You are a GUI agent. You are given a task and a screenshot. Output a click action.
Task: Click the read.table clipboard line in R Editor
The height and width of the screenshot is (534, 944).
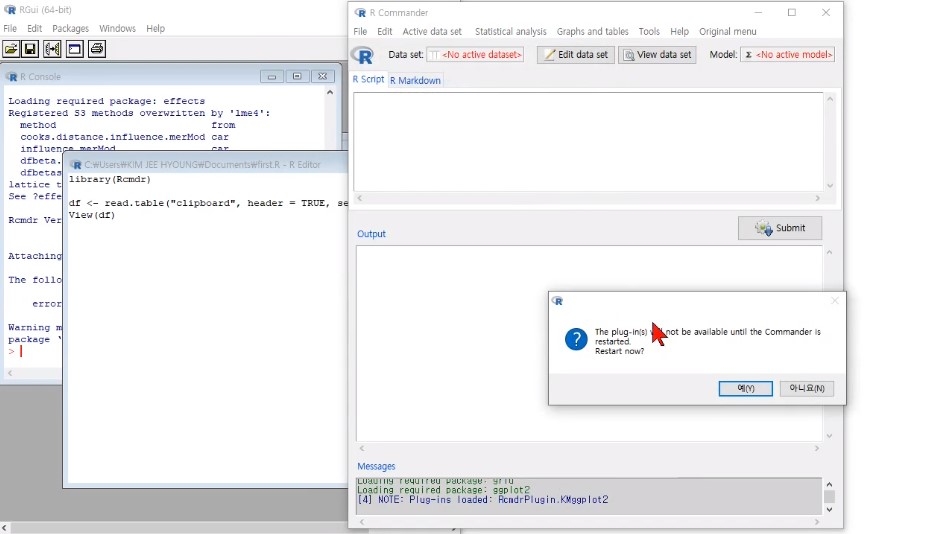coord(208,203)
